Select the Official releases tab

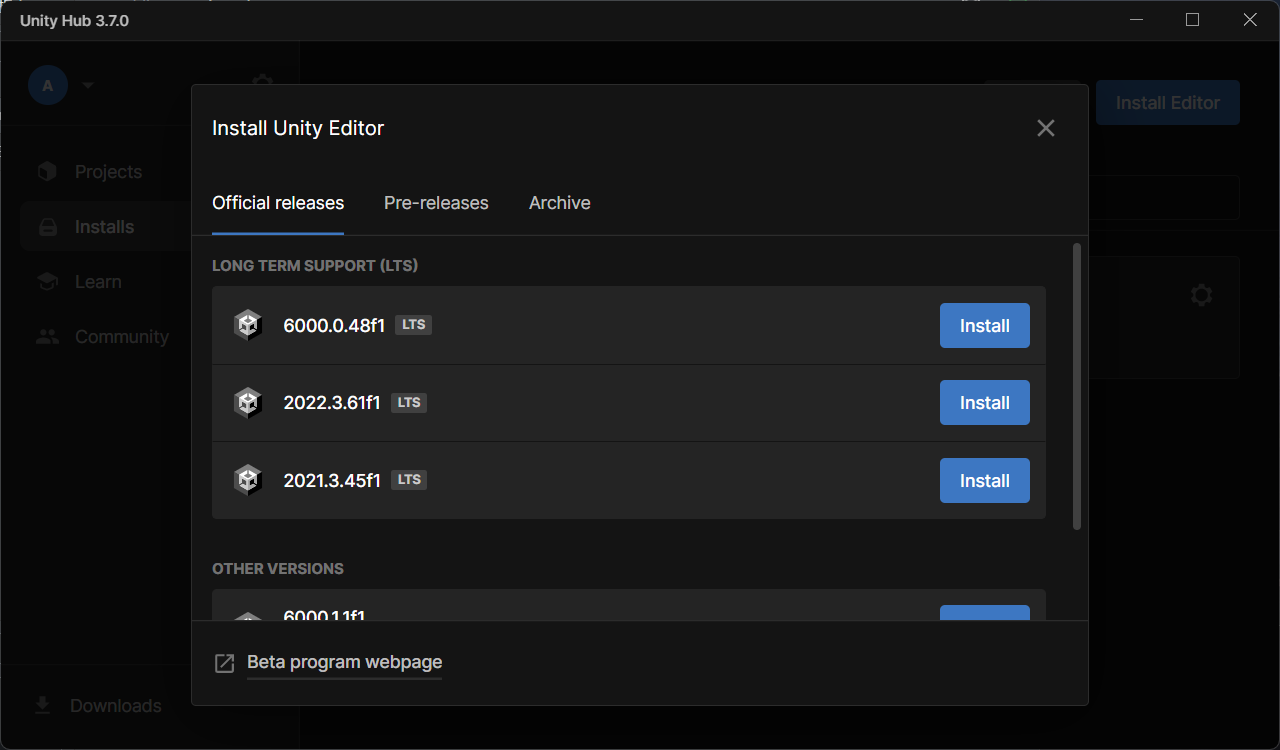click(278, 203)
